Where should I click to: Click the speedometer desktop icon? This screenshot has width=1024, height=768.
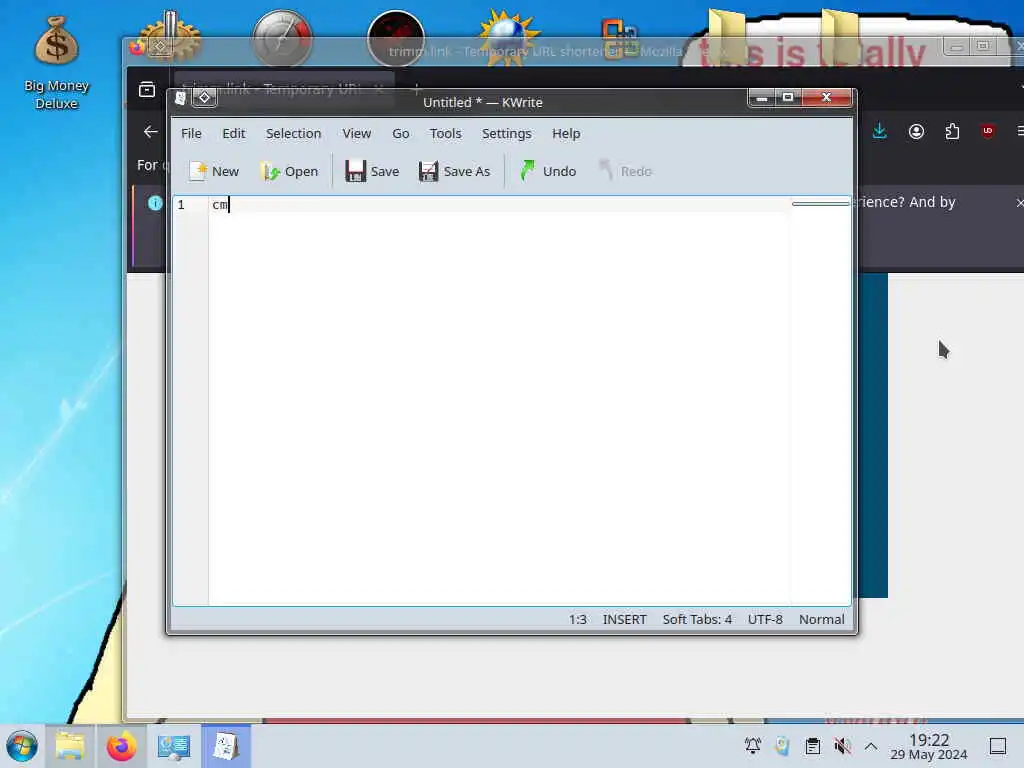[282, 38]
